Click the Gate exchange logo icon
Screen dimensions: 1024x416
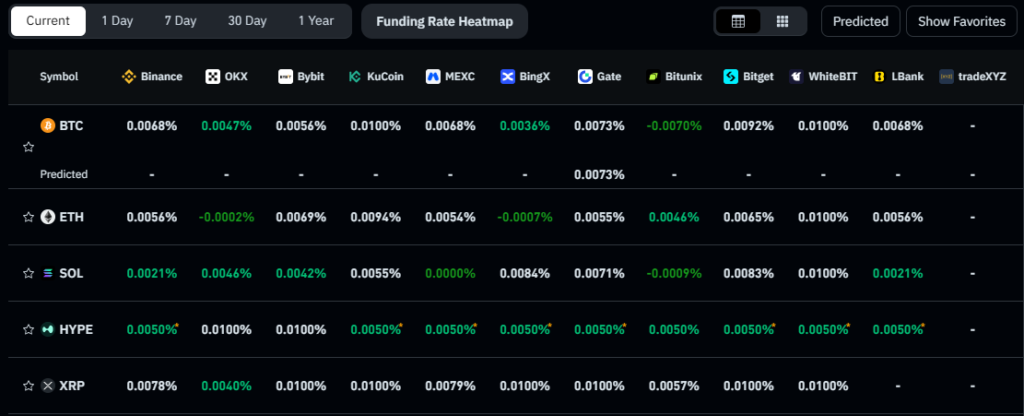pos(585,76)
